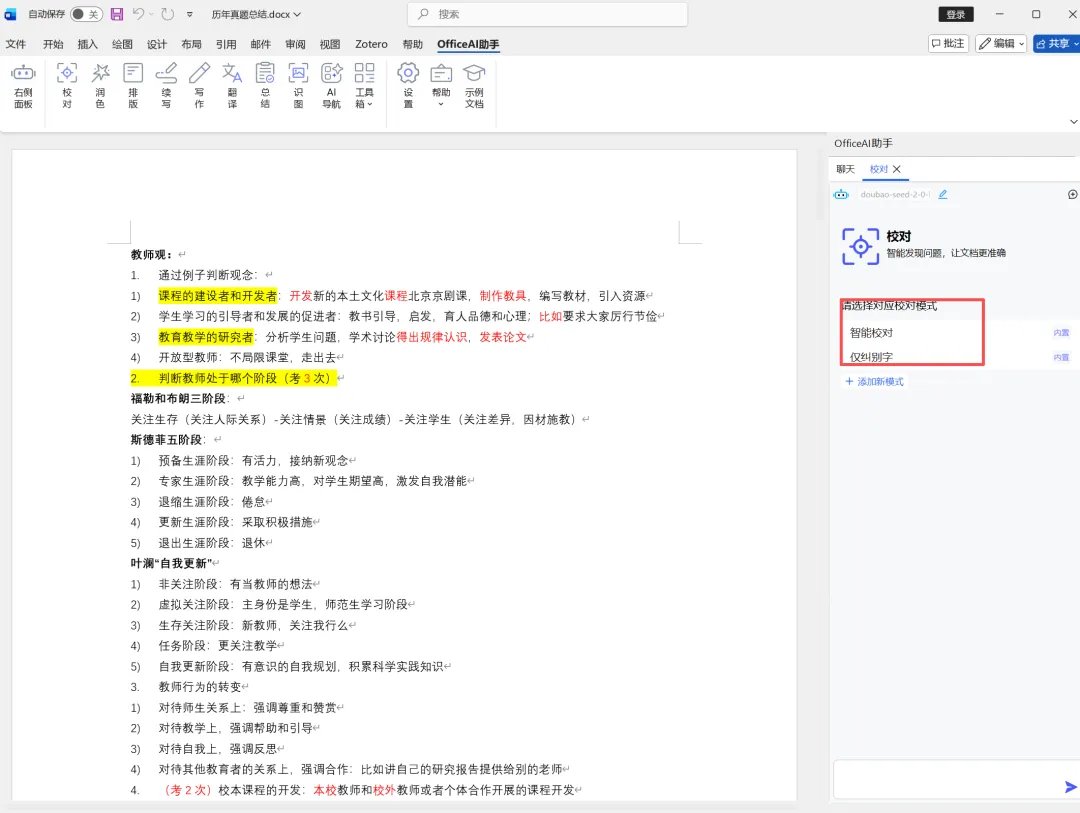Send the message with the arrow icon

tap(1070, 787)
